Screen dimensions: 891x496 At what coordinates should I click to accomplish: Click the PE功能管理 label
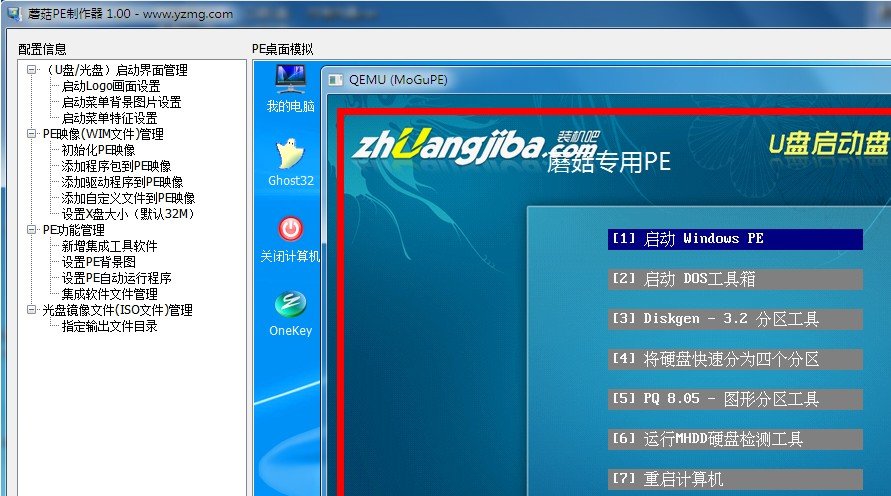74,230
